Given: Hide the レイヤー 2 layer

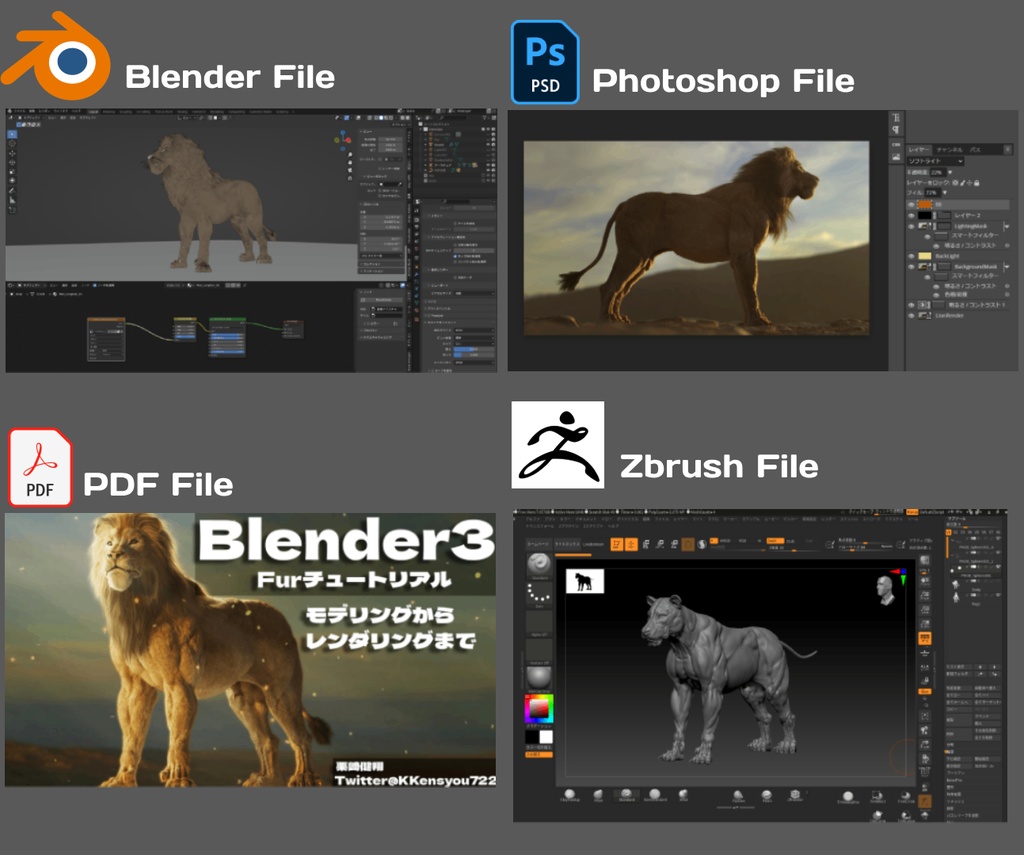Looking at the screenshot, I should point(911,216).
